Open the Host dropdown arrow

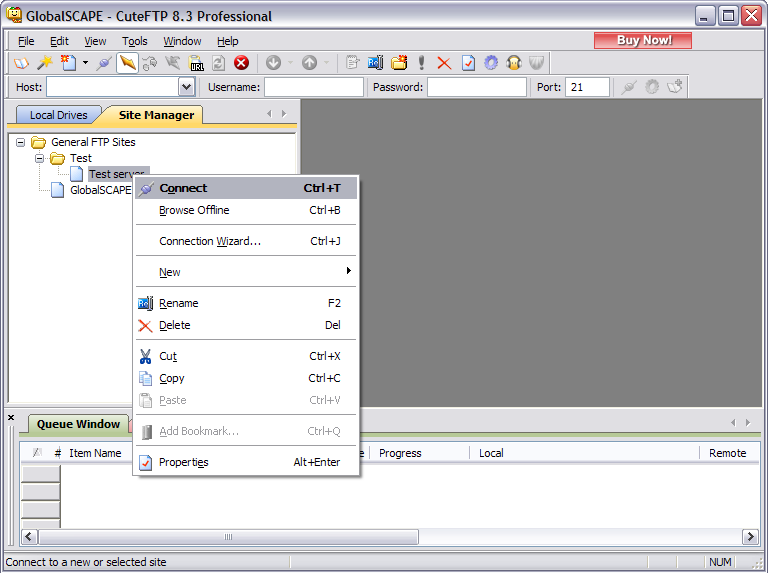(186, 87)
